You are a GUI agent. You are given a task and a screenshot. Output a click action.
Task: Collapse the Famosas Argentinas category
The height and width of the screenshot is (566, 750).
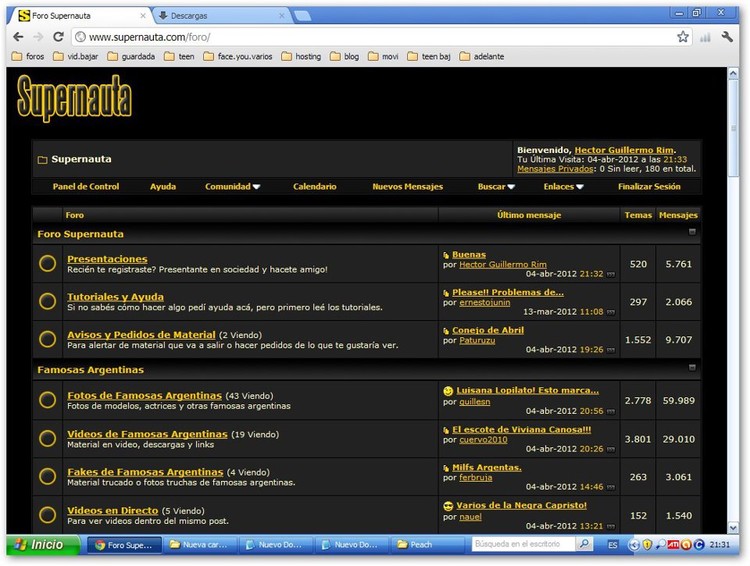691,368
